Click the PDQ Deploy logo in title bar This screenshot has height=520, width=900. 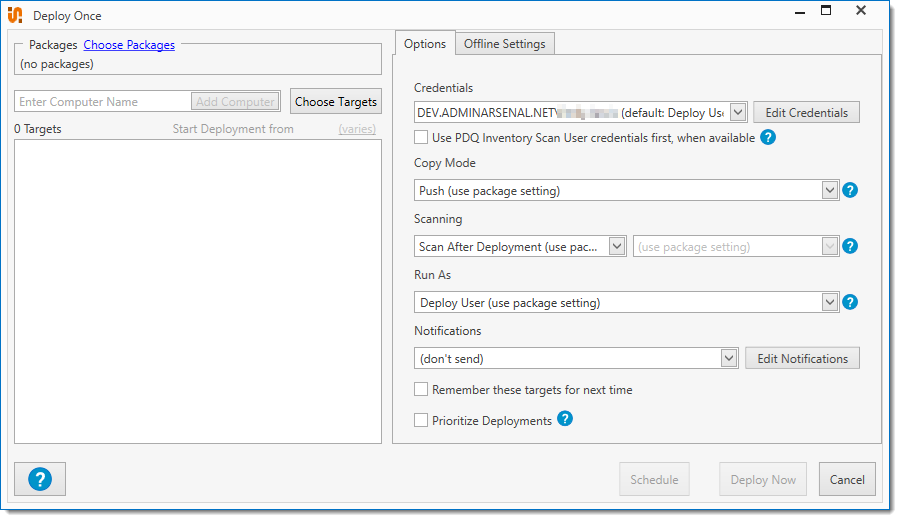coord(15,15)
